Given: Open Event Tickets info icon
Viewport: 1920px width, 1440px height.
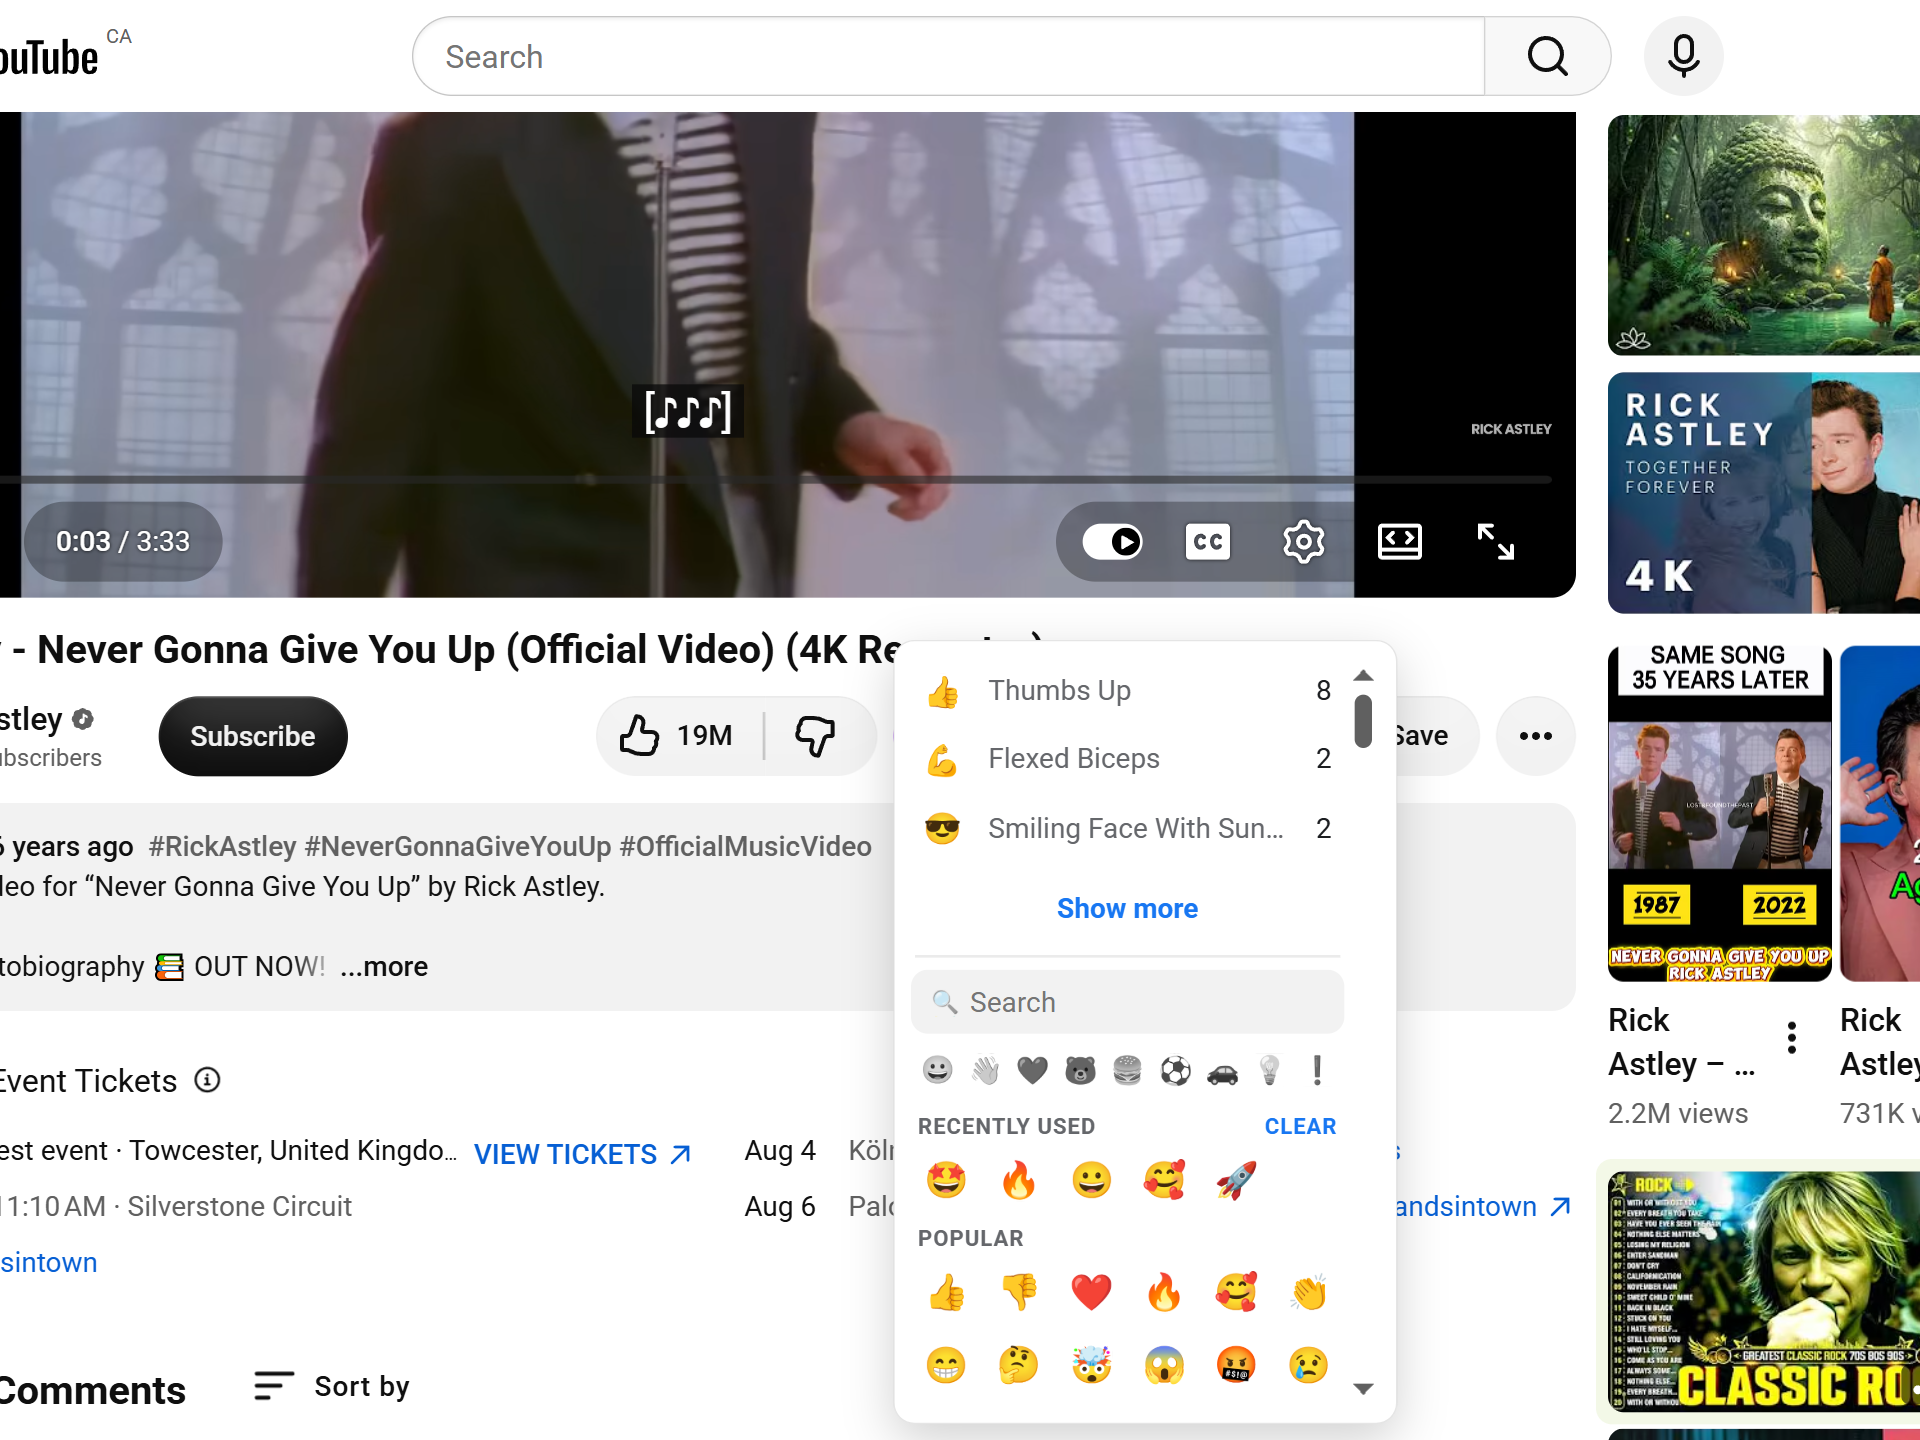Looking at the screenshot, I should [207, 1080].
